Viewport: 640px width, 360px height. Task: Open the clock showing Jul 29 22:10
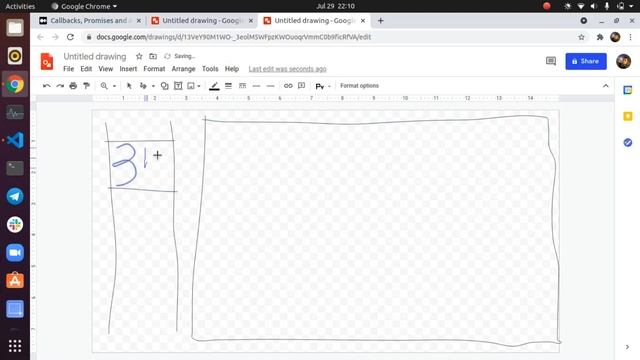336,6
